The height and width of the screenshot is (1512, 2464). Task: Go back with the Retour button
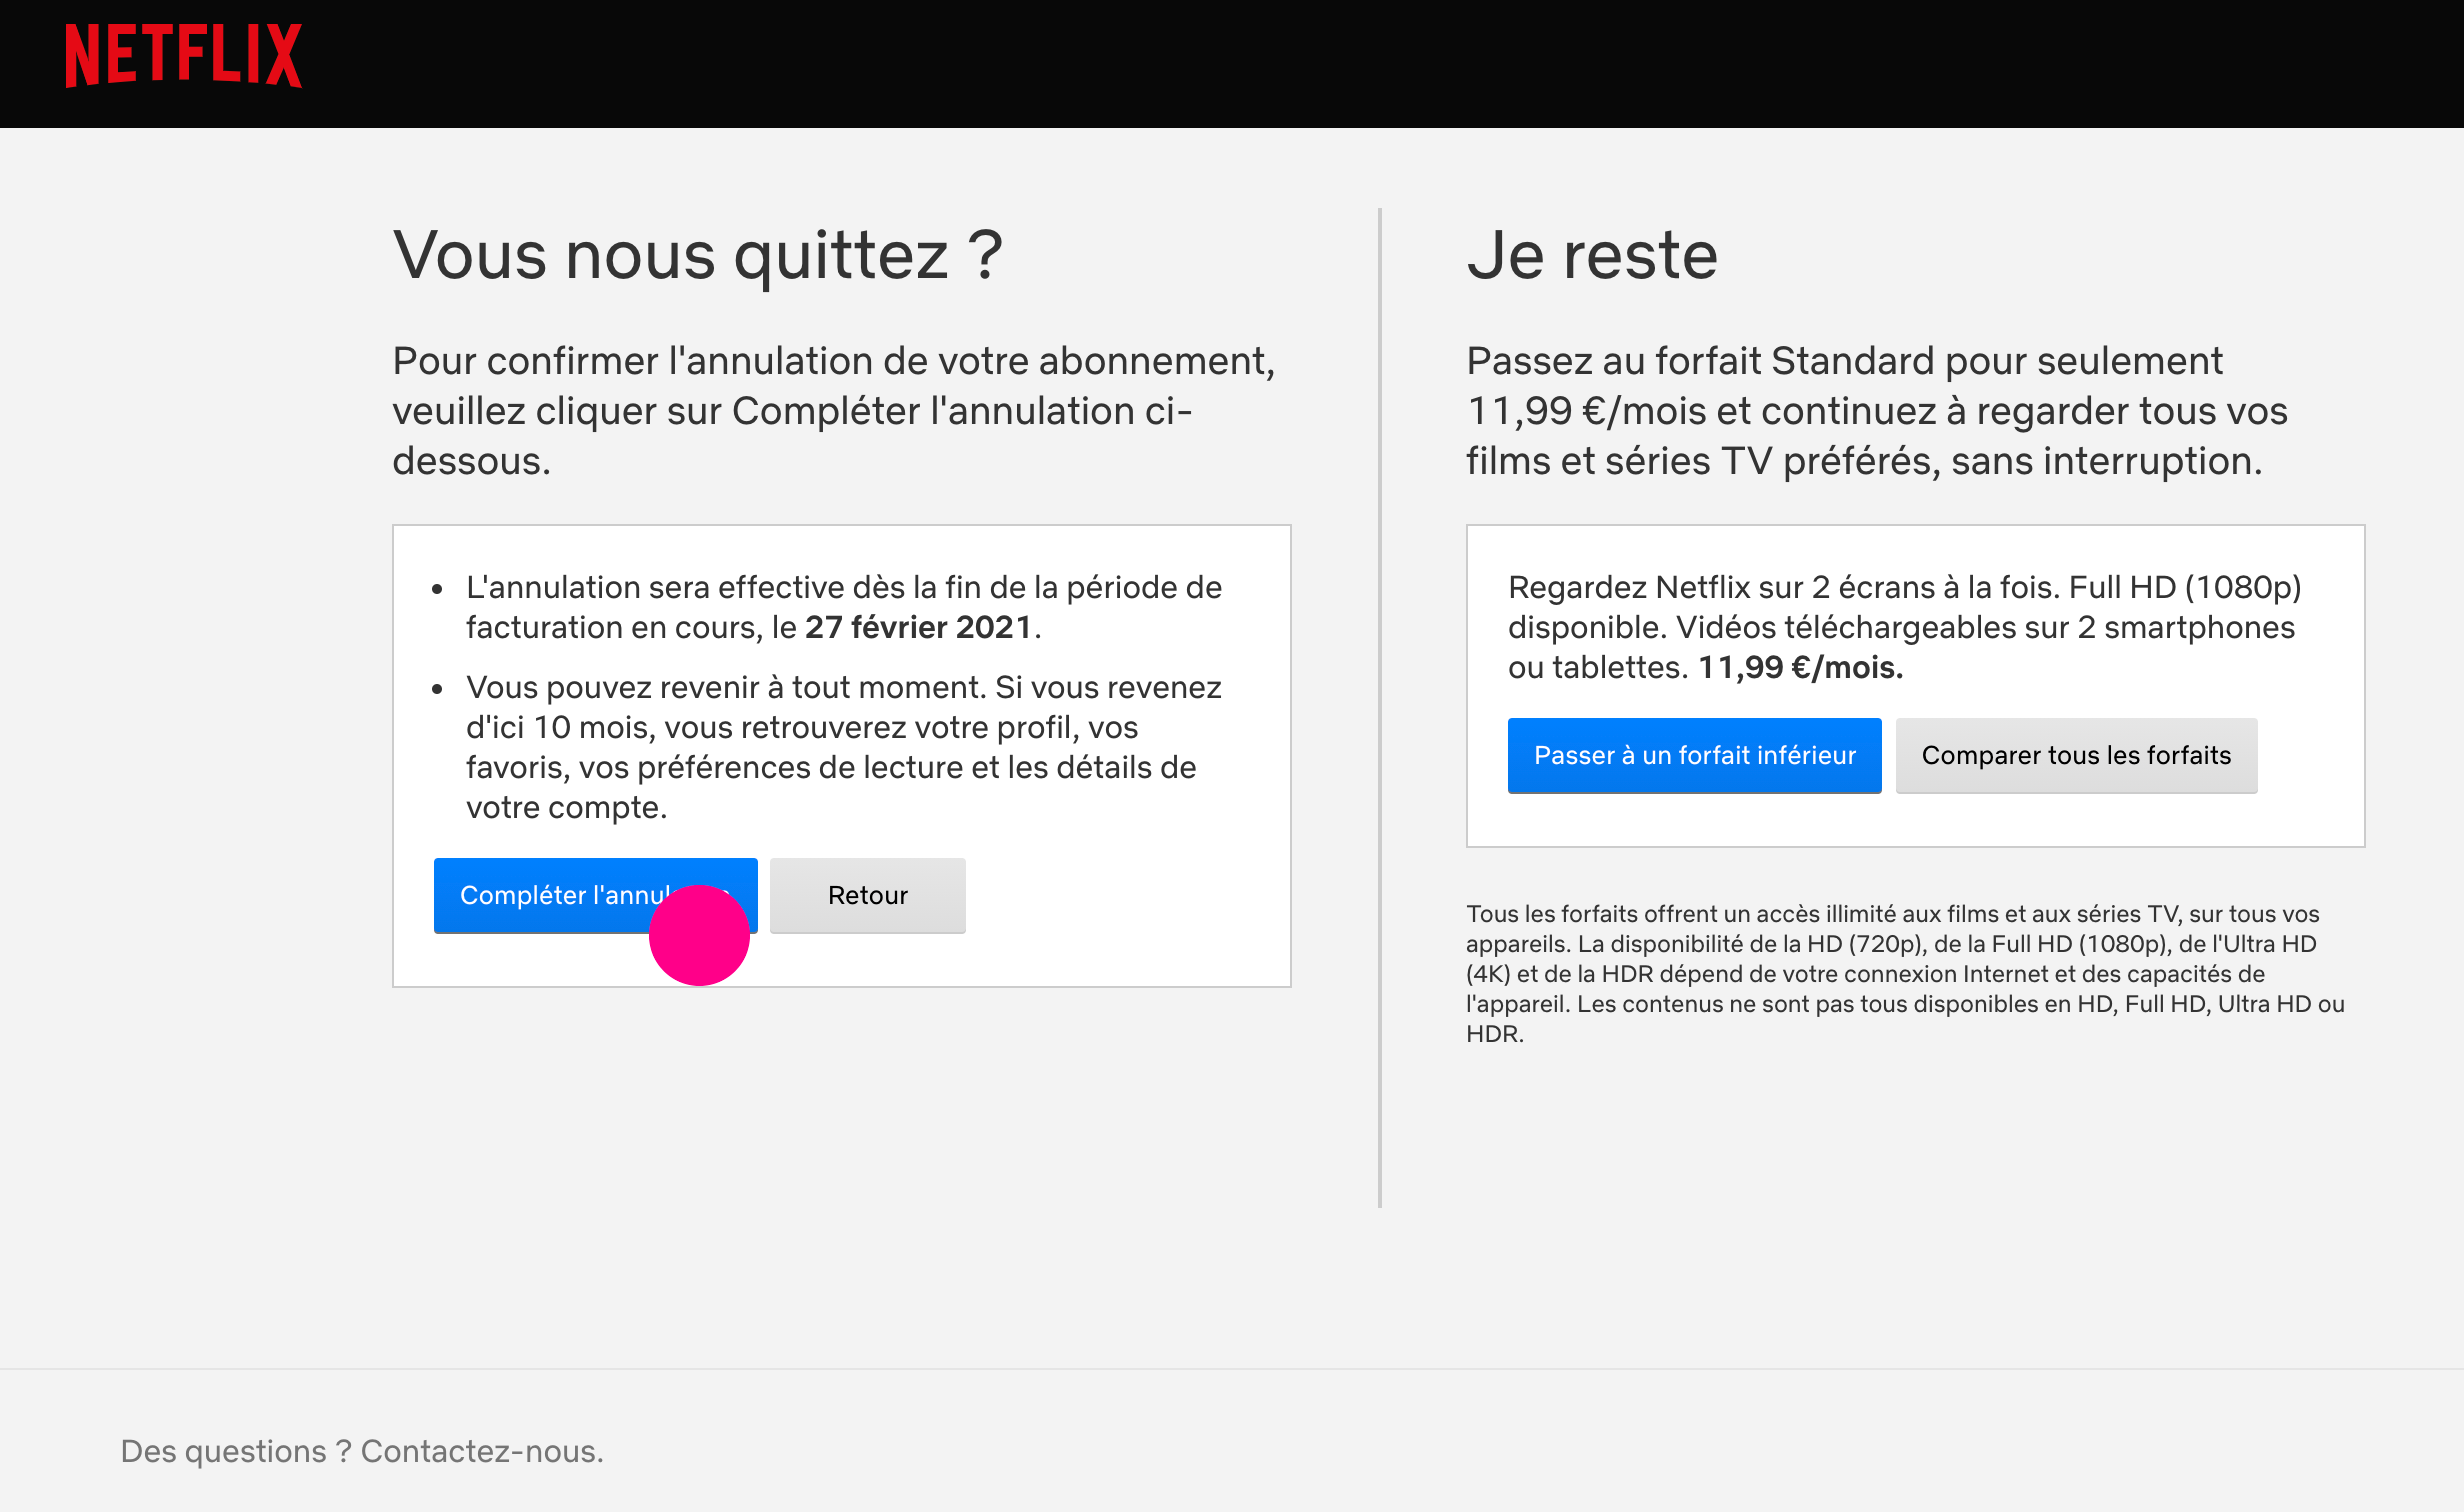click(867, 895)
